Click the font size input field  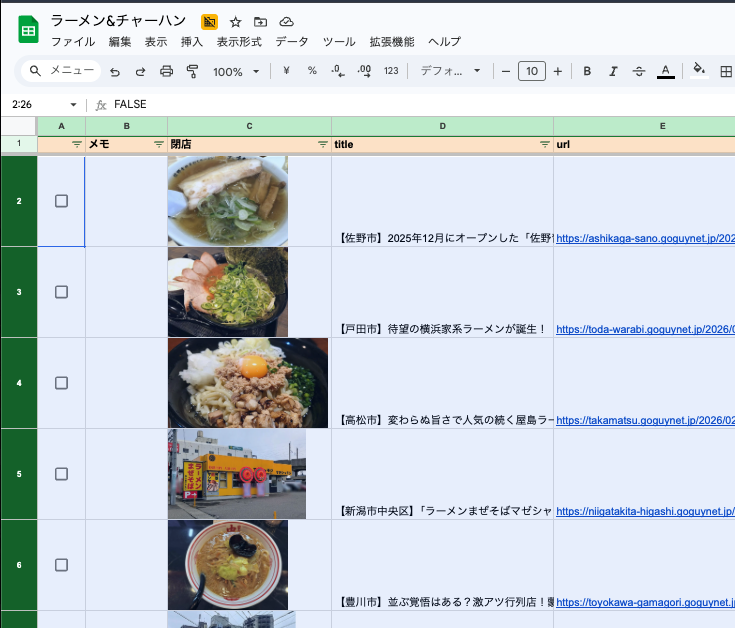531,71
